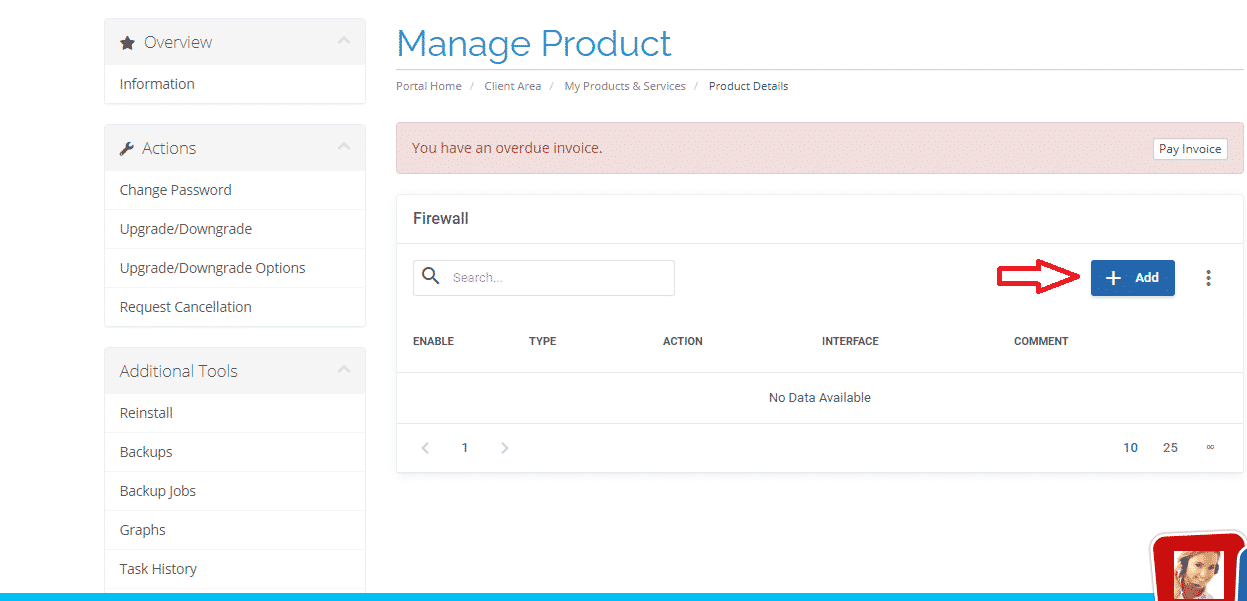1247x601 pixels.
Task: Collapse the Additional Tools panel chevron
Action: pos(343,371)
